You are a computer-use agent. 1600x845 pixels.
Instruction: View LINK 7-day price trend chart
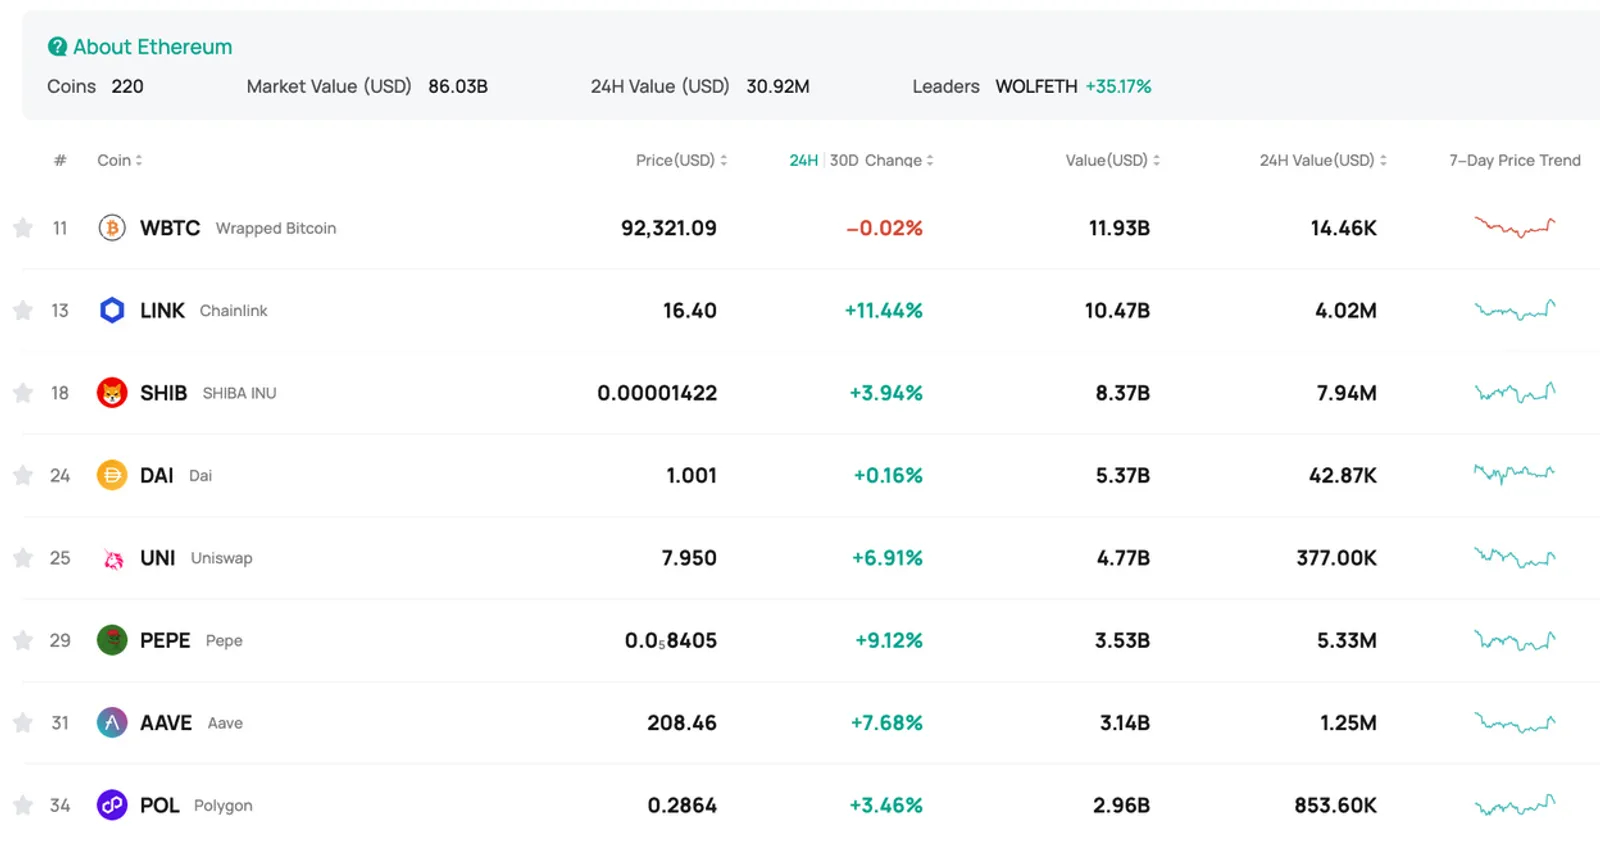[1514, 310]
